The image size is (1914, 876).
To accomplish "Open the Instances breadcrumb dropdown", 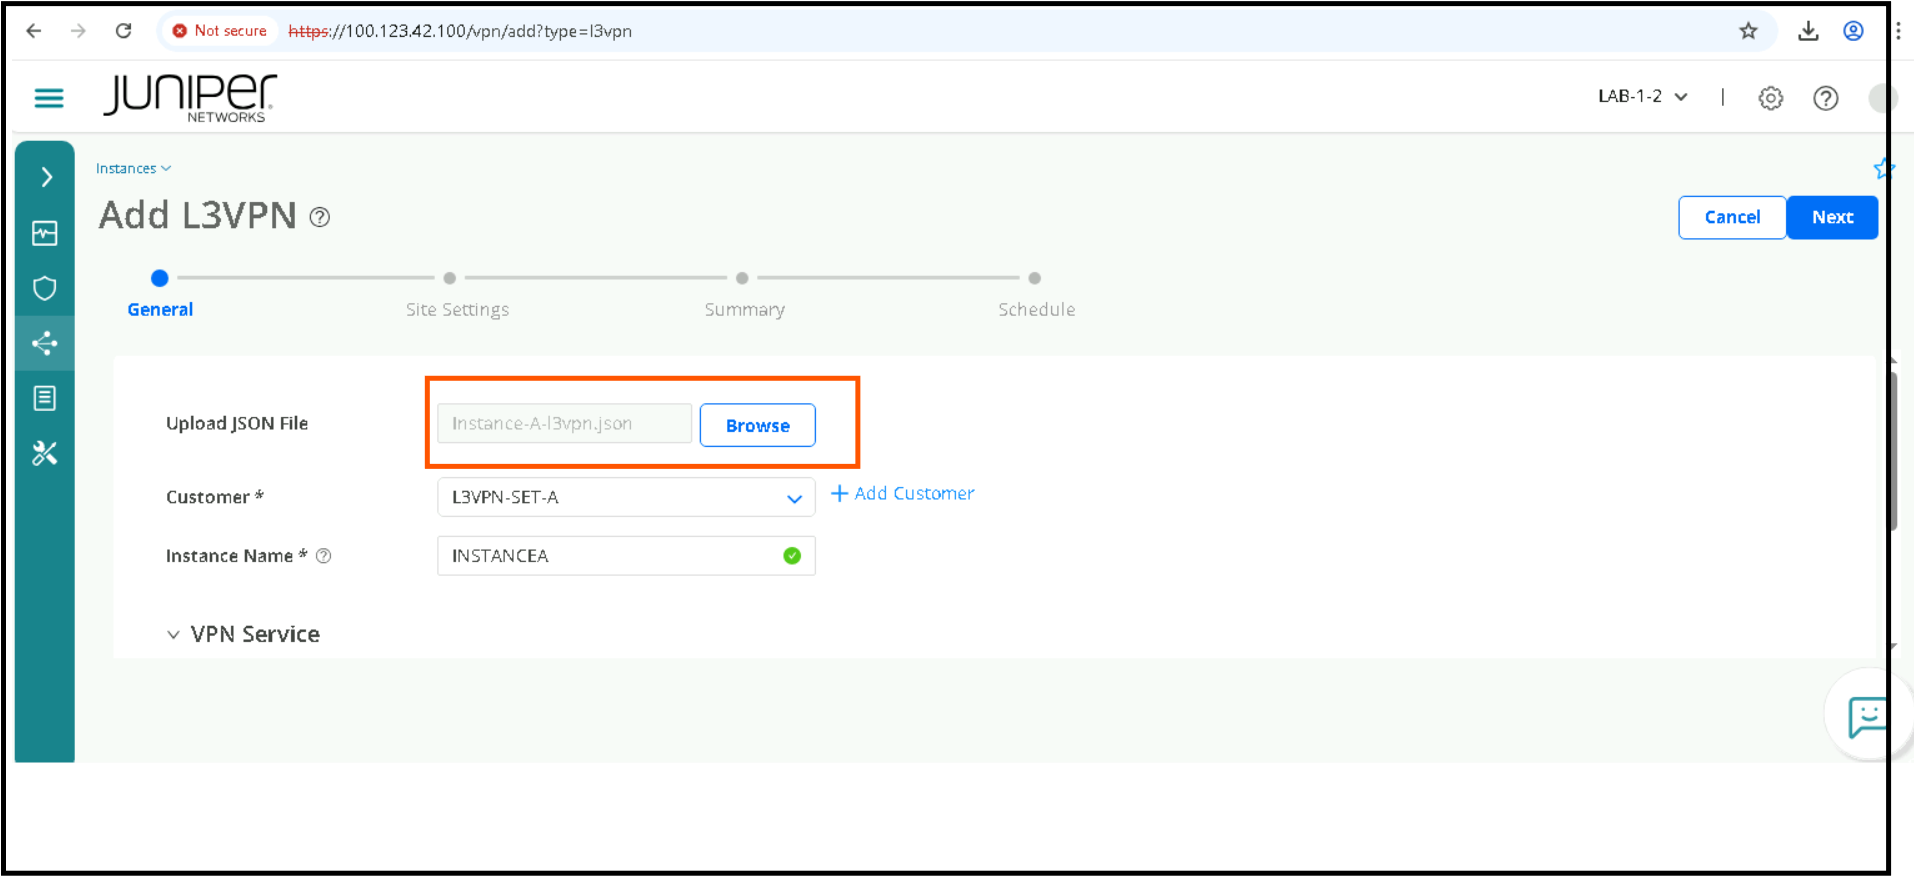I will point(133,168).
